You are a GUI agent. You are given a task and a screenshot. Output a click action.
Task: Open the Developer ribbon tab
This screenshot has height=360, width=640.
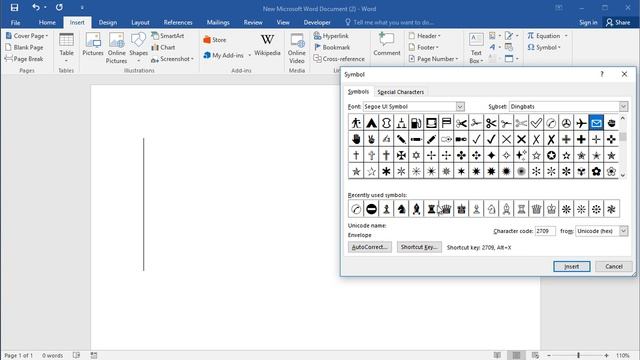pyautogui.click(x=317, y=22)
